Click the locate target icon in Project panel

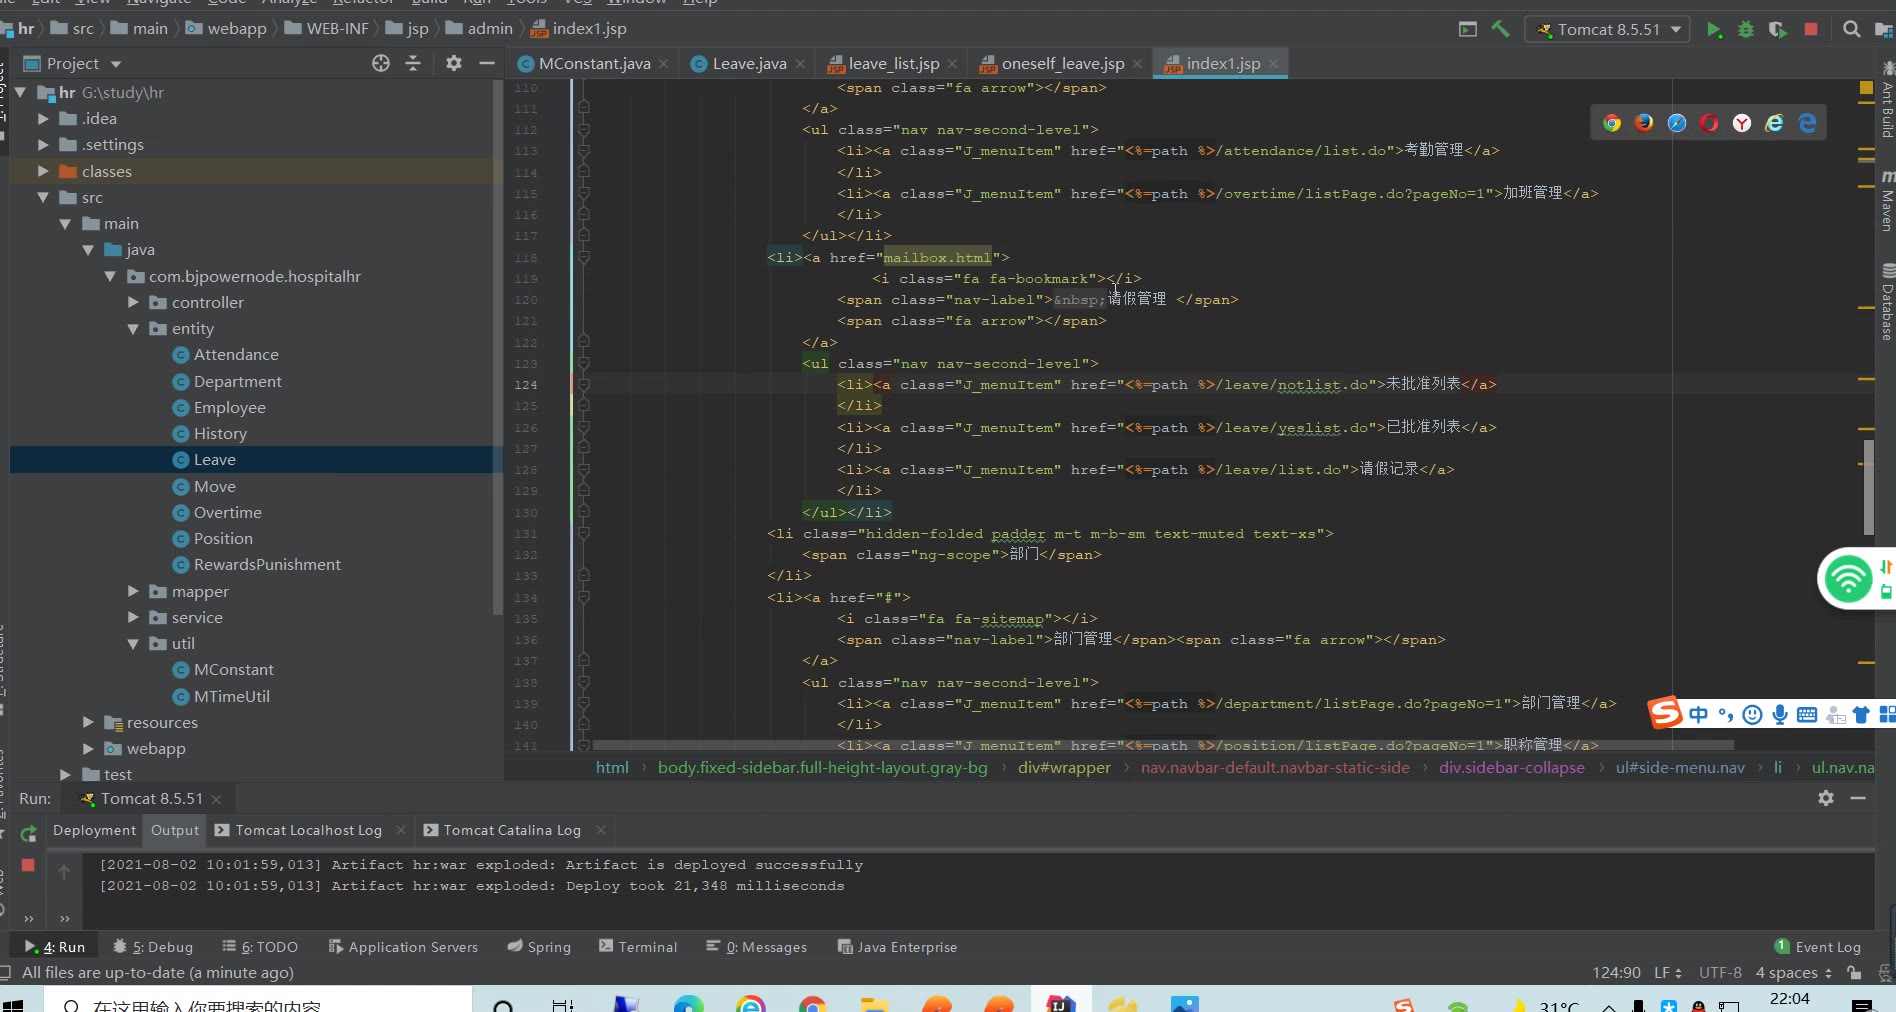(x=381, y=64)
